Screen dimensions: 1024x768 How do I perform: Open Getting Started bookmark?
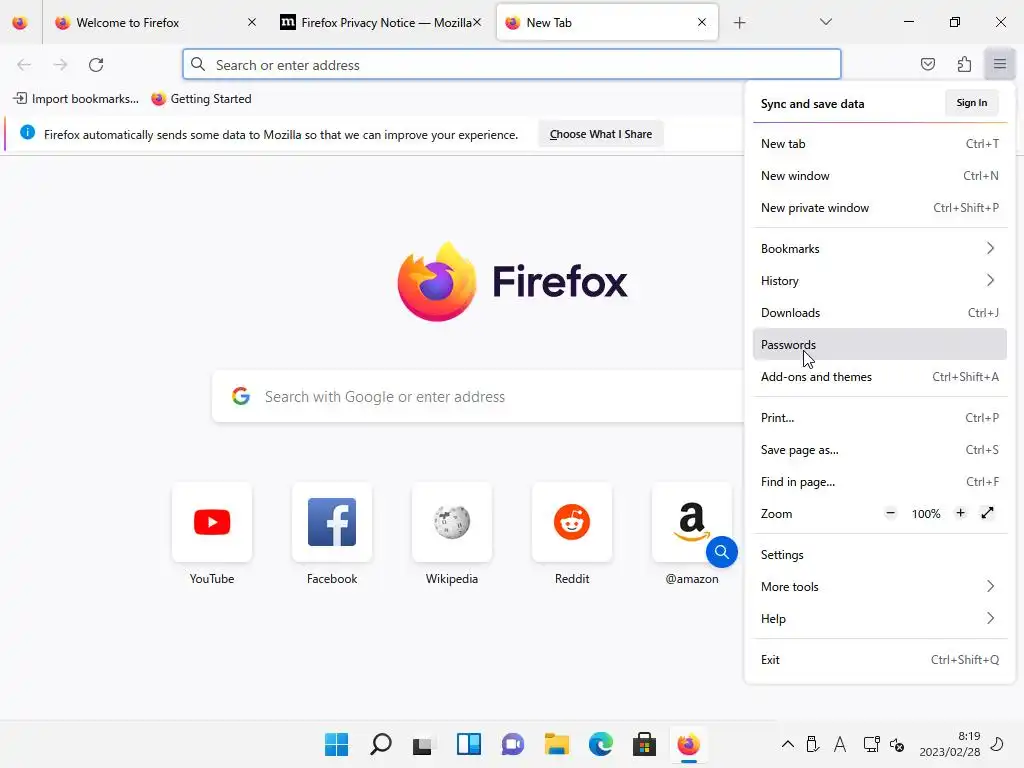201,99
